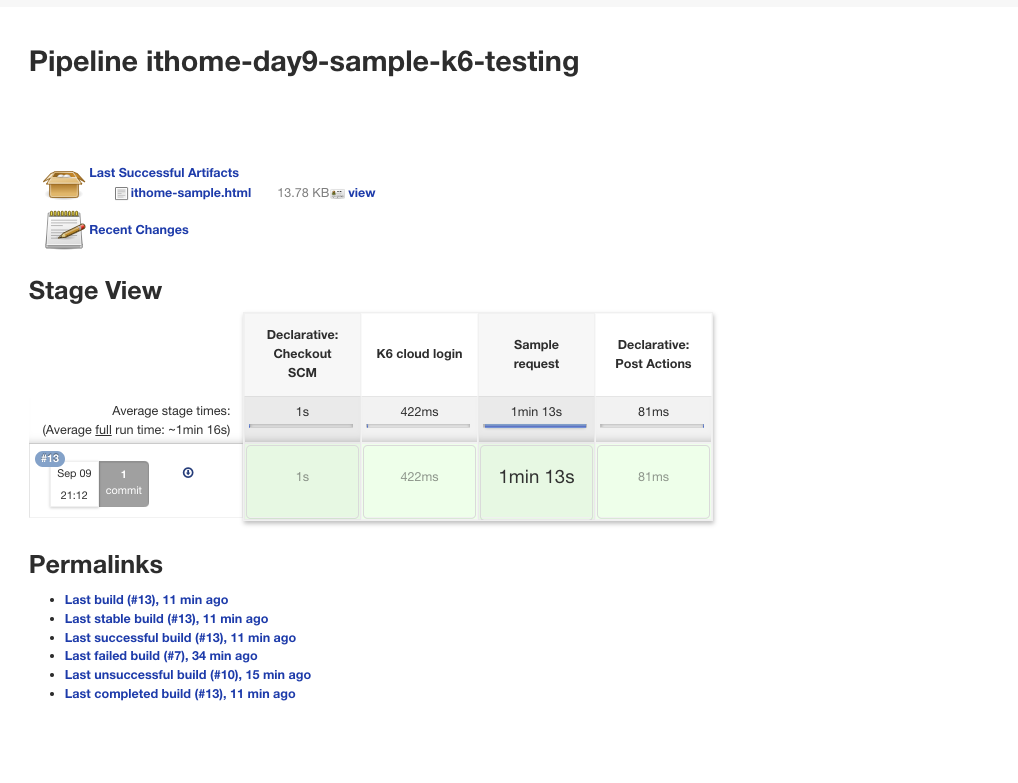Click the Sample request average time bar
This screenshot has height=783, width=1018.
[536, 426]
